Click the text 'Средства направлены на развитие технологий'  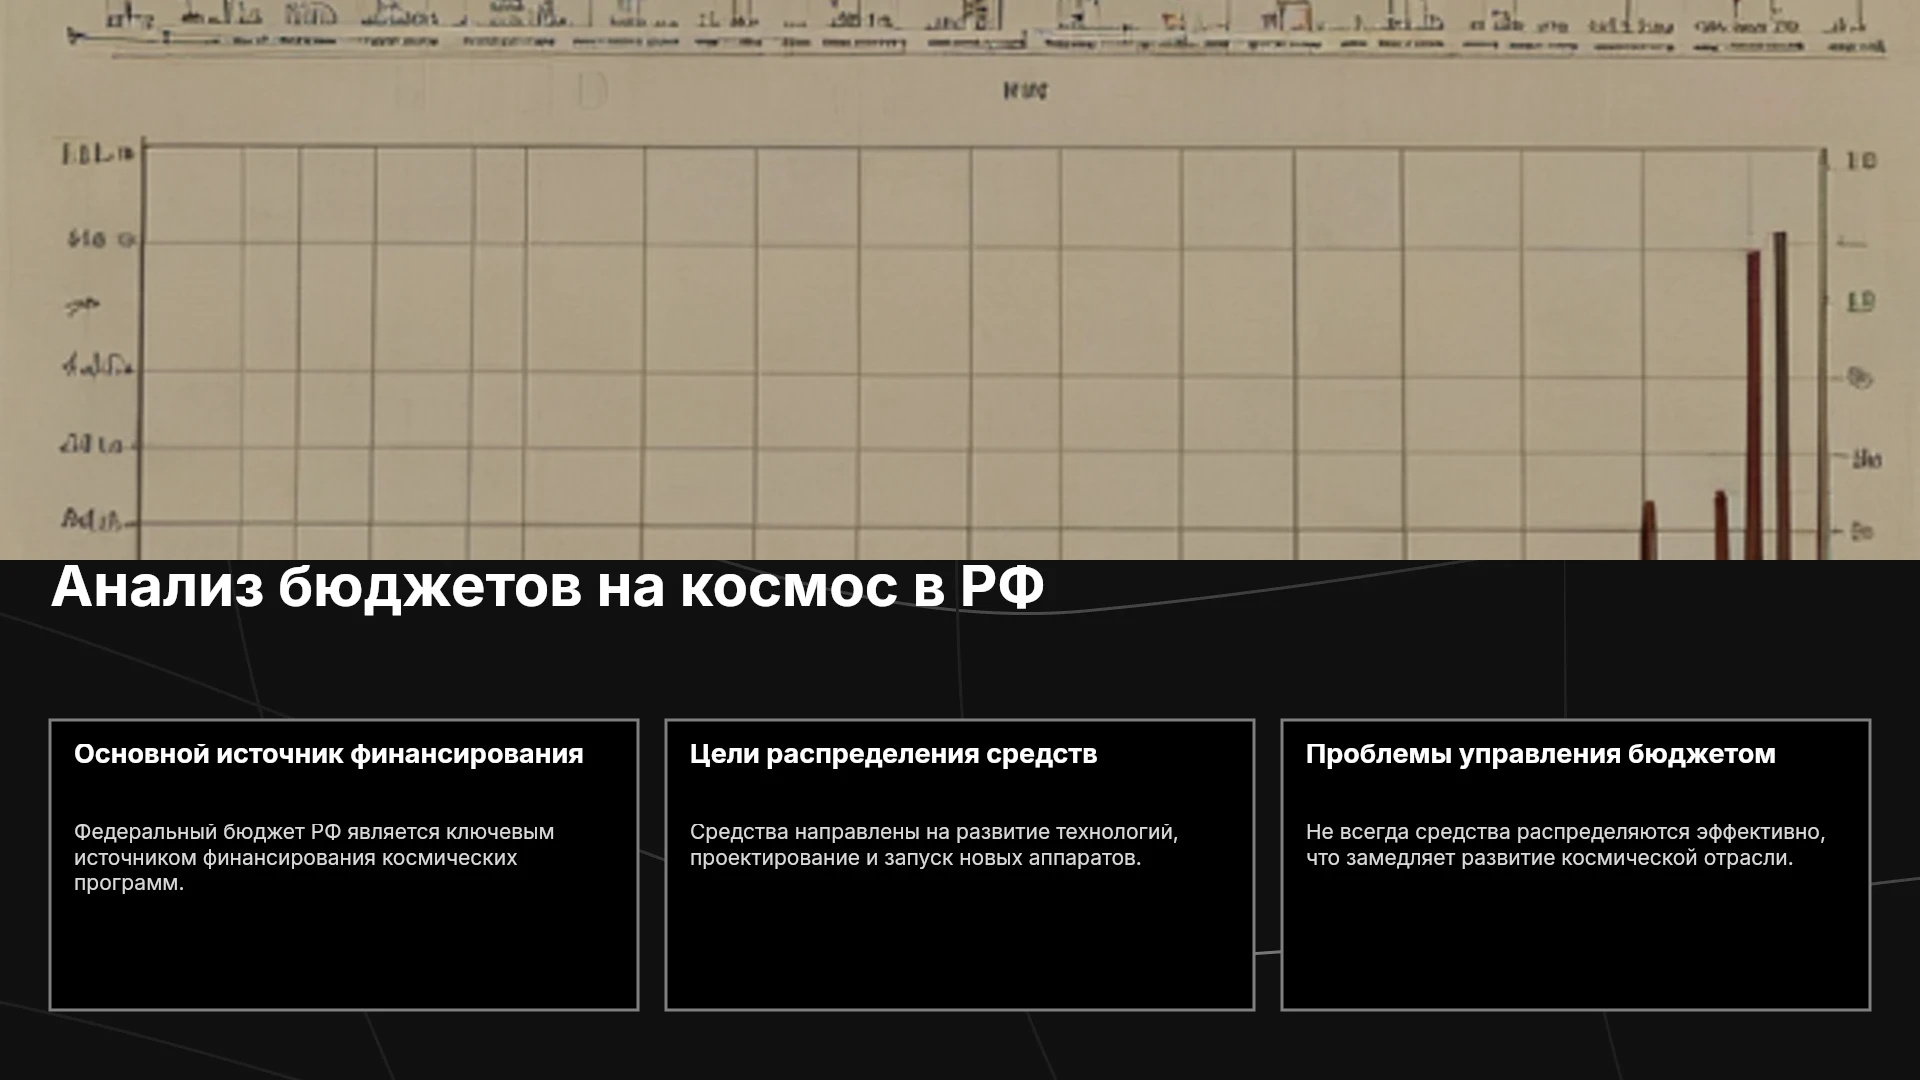click(932, 832)
